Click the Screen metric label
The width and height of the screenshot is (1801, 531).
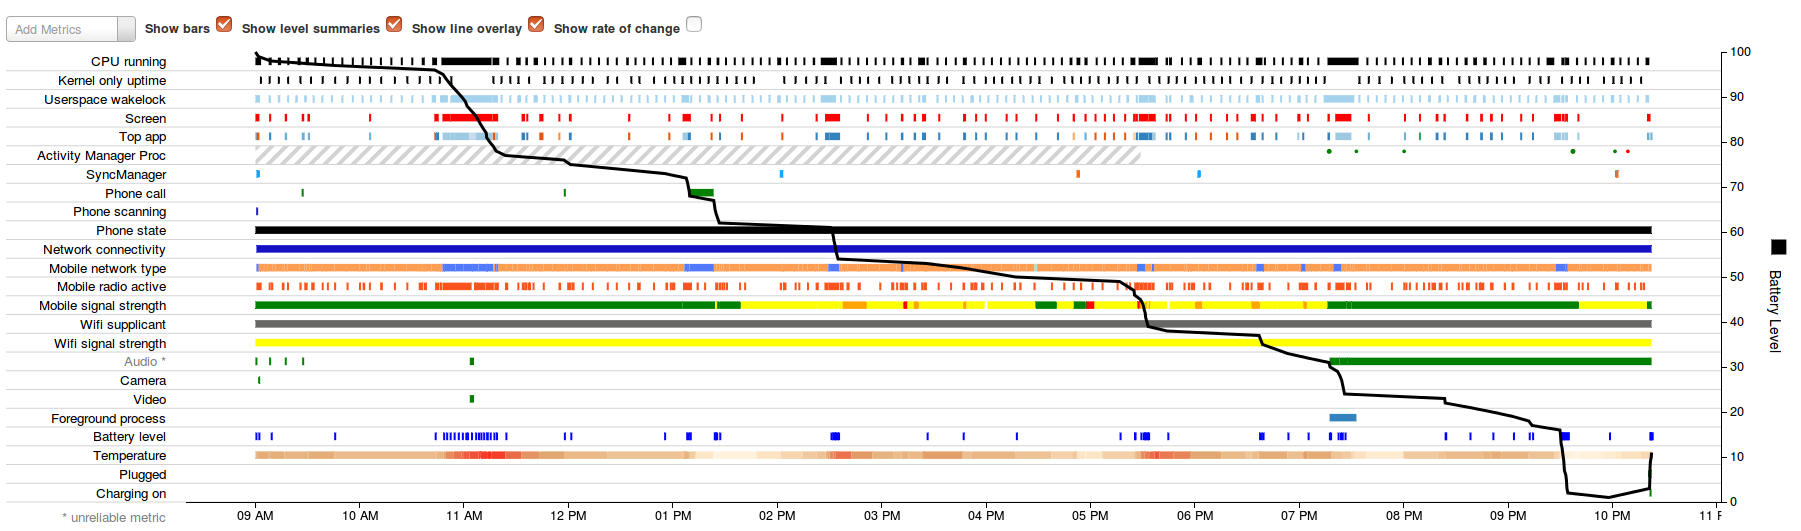click(x=145, y=118)
